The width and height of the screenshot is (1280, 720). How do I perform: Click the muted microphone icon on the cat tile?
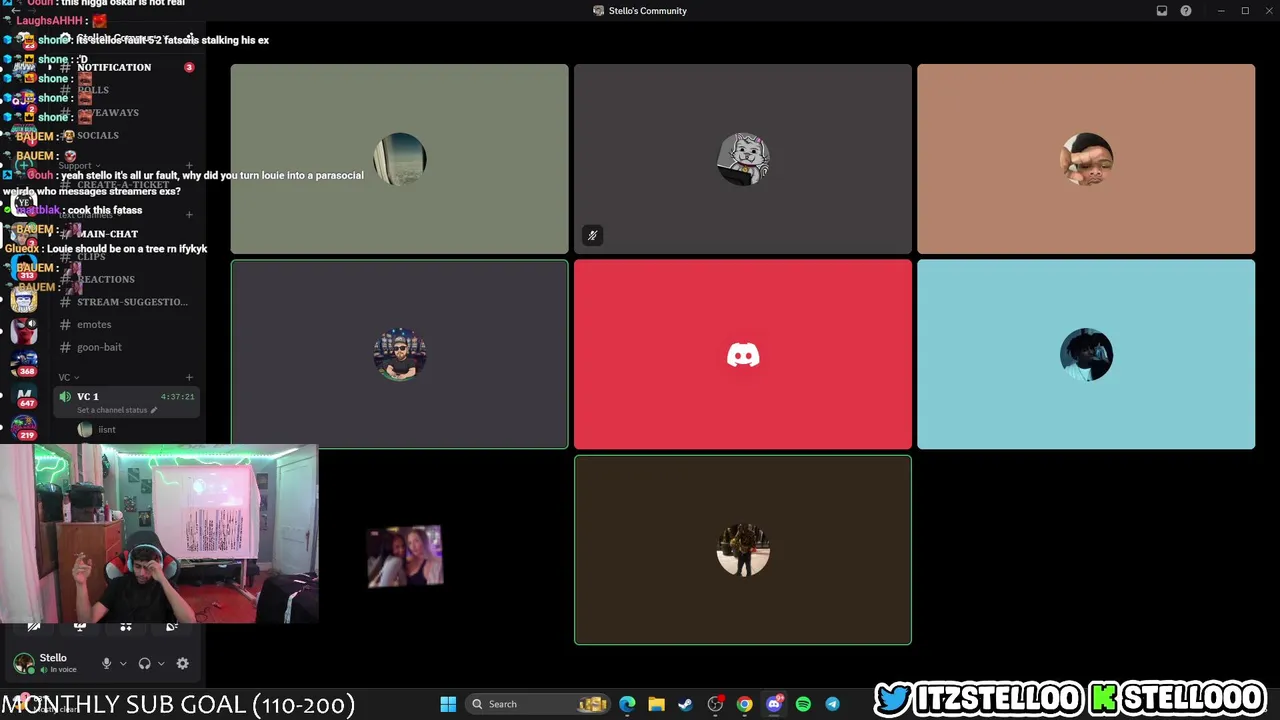(592, 236)
